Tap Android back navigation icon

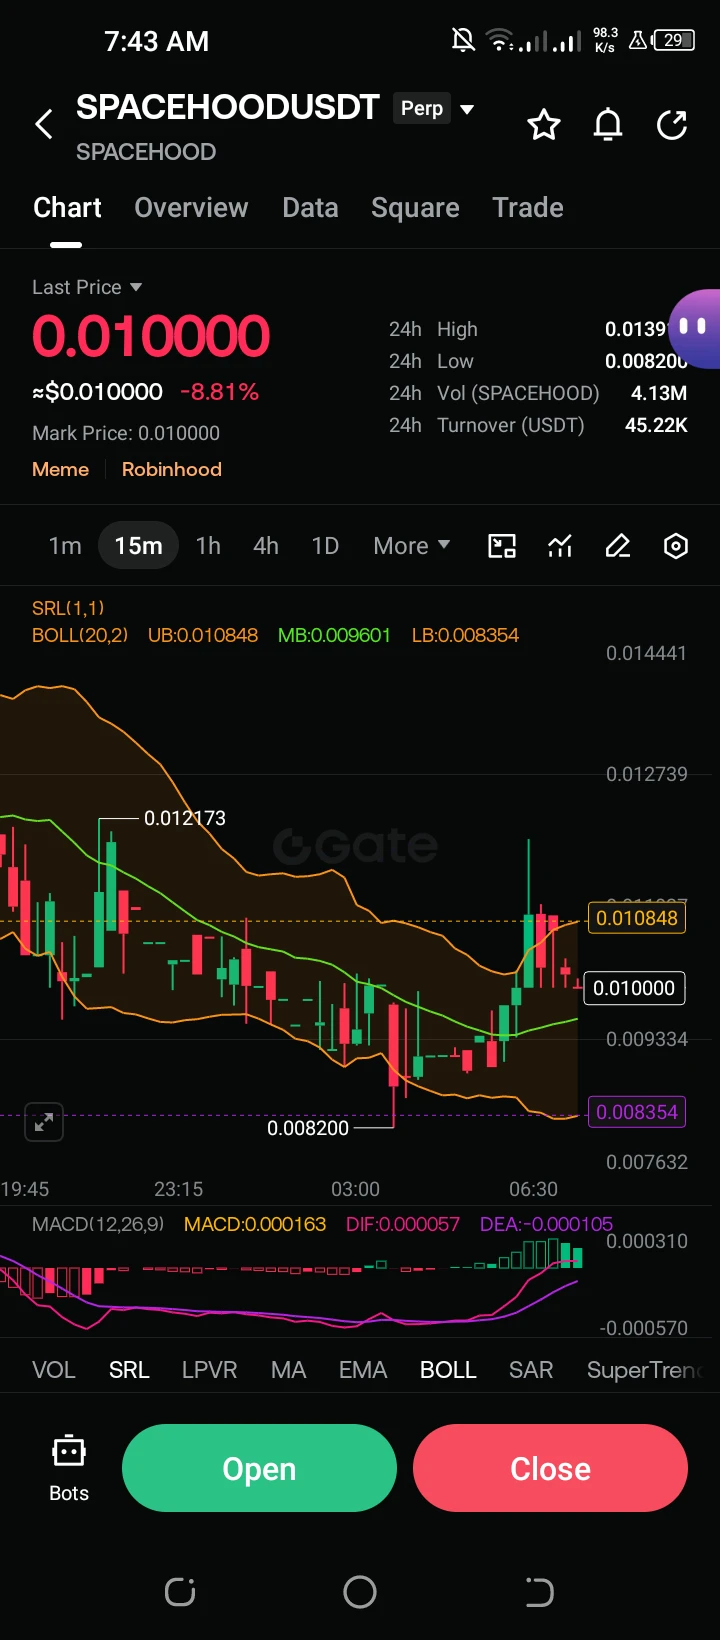pos(539,1592)
